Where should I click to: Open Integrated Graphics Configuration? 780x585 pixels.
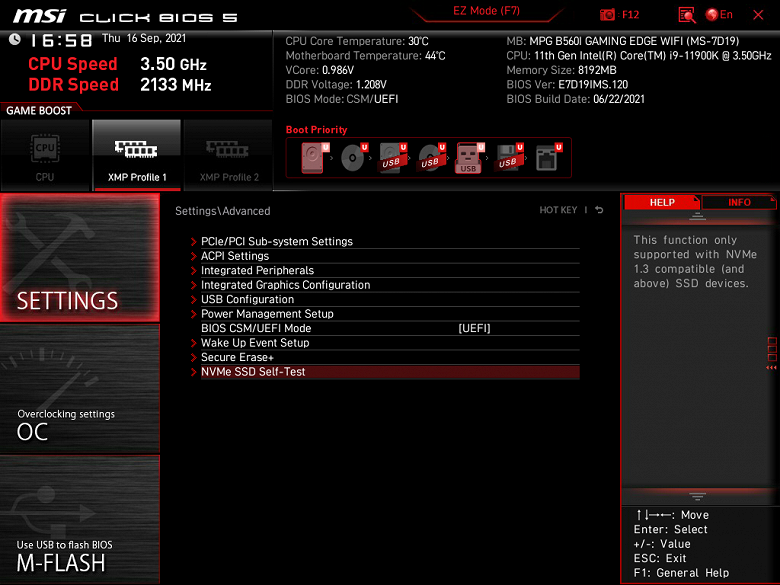[390, 285]
